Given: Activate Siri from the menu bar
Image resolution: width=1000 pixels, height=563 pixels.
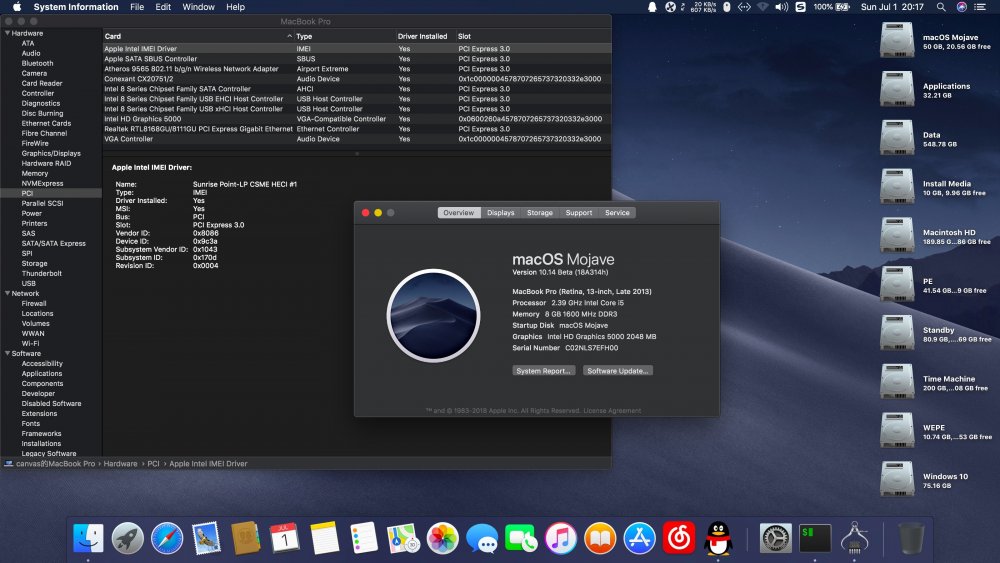Looking at the screenshot, I should click(x=962, y=7).
